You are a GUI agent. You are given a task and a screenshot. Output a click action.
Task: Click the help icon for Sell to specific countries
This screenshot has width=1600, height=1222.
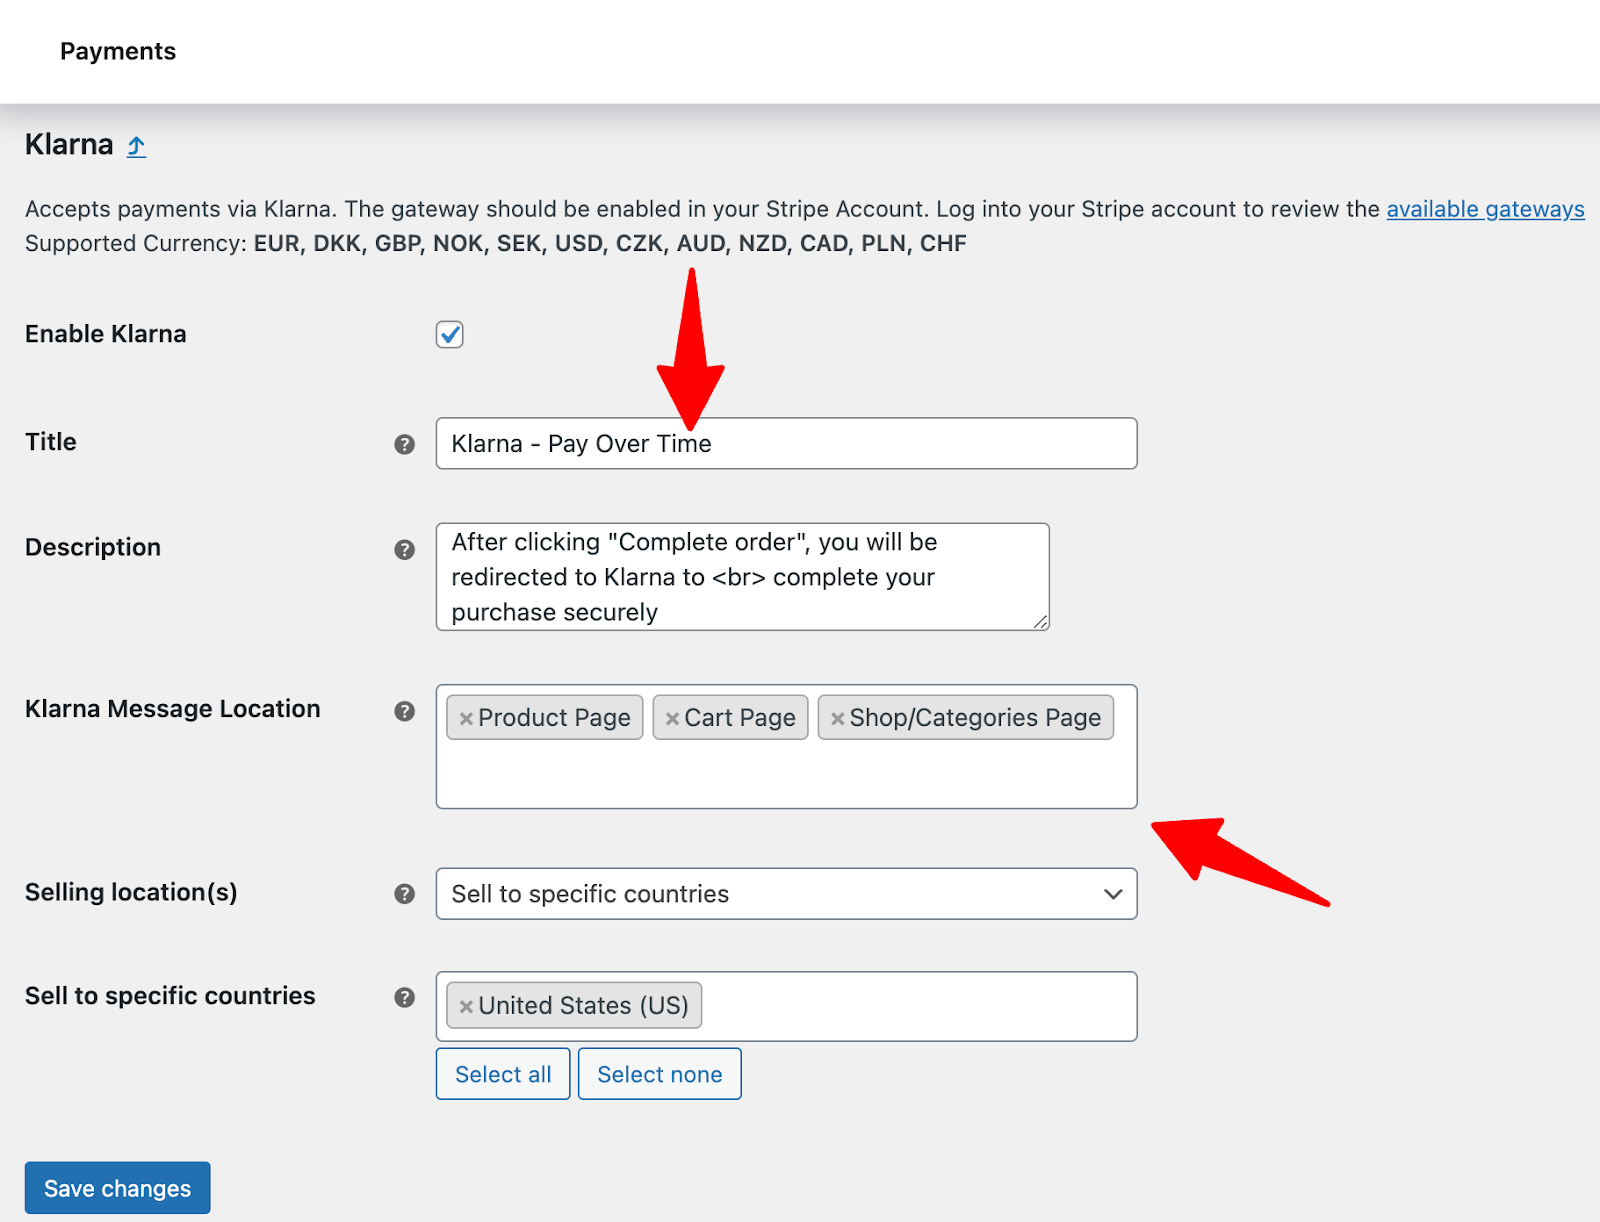(x=404, y=997)
